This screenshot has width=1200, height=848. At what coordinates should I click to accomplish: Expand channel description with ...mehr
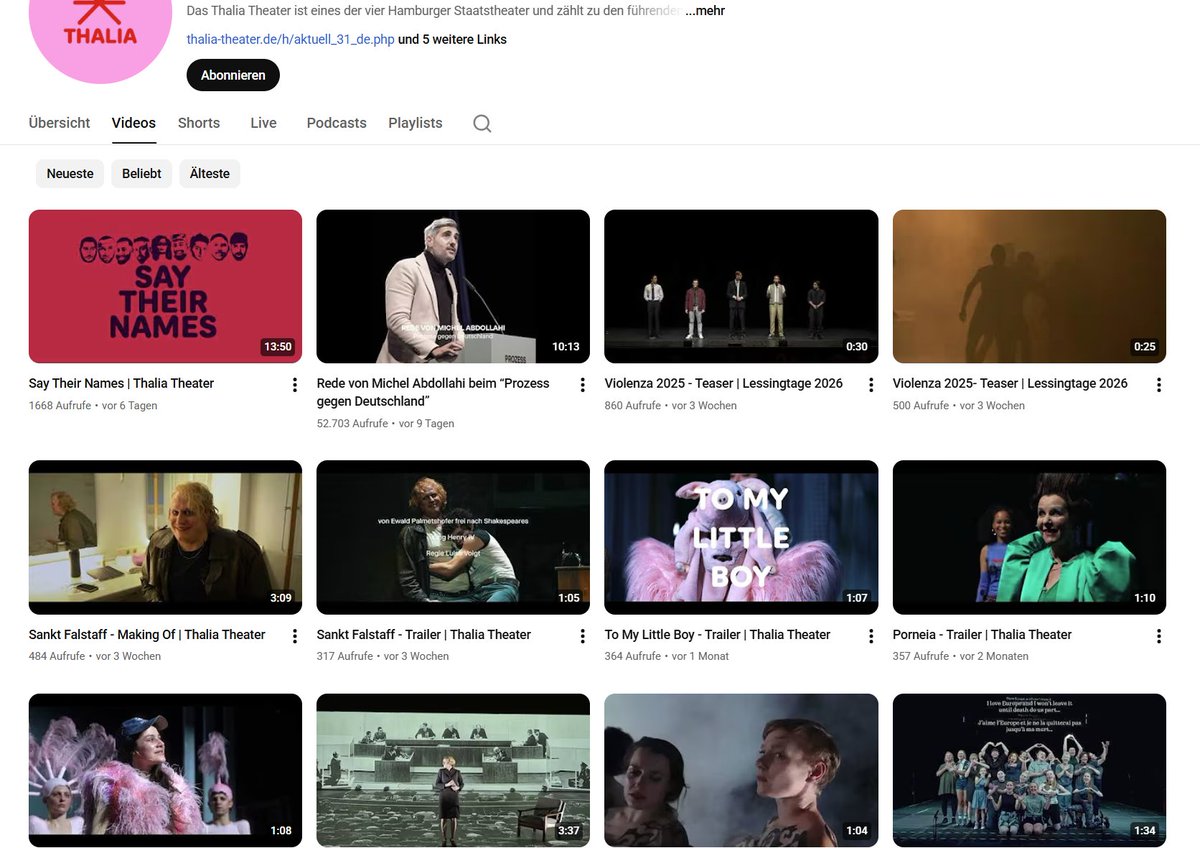[x=705, y=11]
